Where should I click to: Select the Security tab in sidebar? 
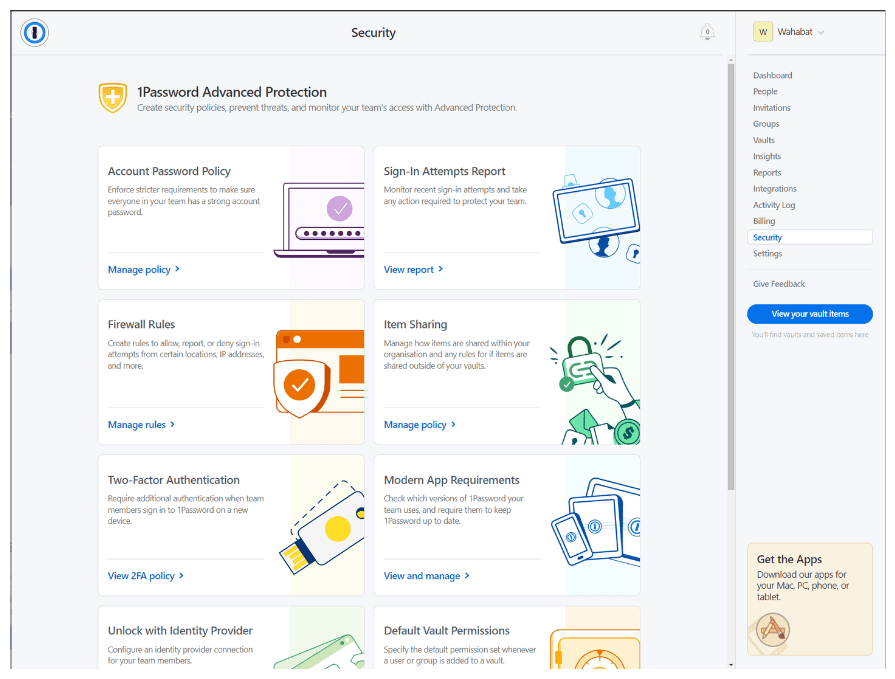pos(767,237)
